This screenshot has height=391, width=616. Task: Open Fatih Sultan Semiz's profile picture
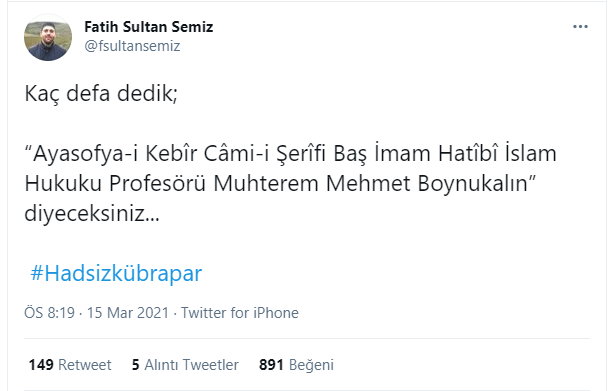(x=48, y=37)
